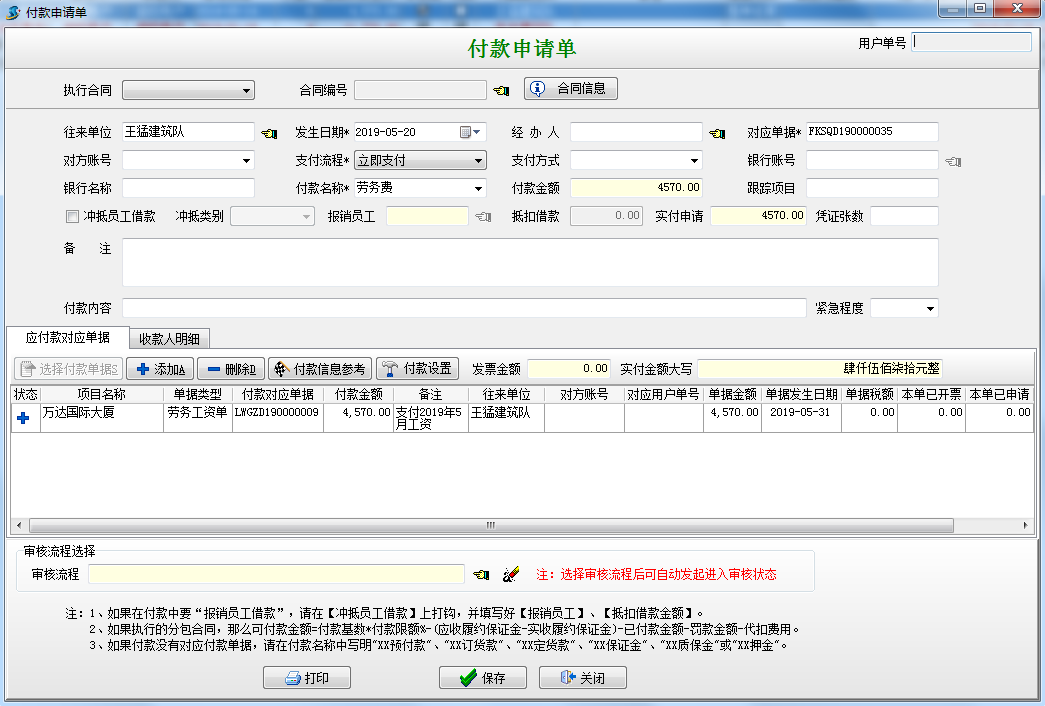
Task: Open the 合同信息 contract info dialog
Action: (571, 88)
